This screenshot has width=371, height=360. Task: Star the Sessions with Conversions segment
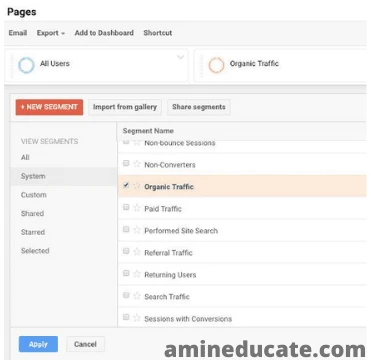(137, 318)
